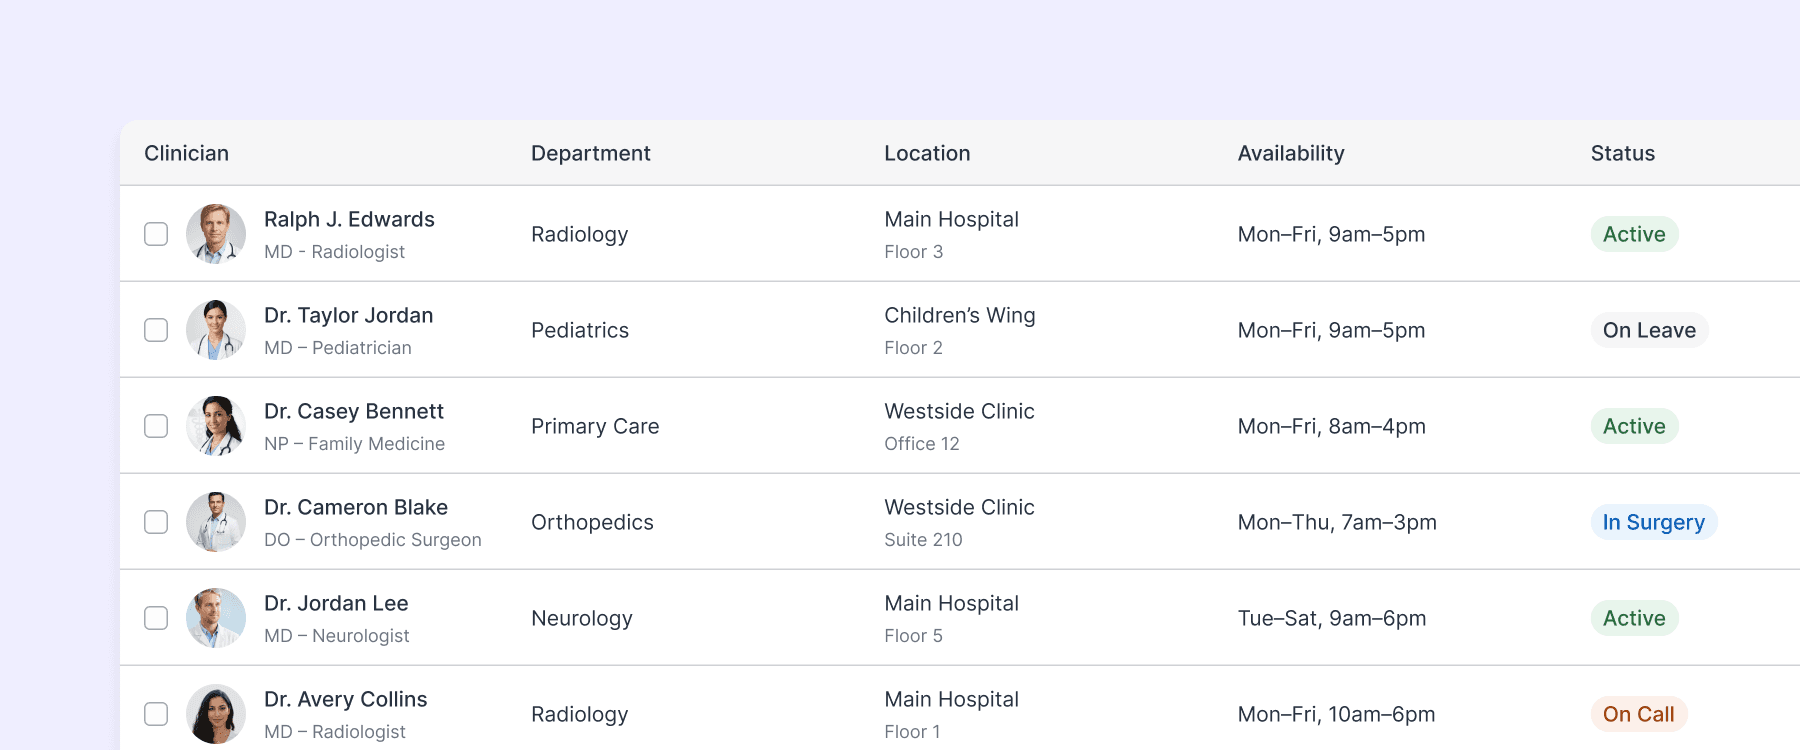This screenshot has height=750, width=1800.
Task: Click the In Surgery badge for Cameron Blake
Action: [1654, 521]
